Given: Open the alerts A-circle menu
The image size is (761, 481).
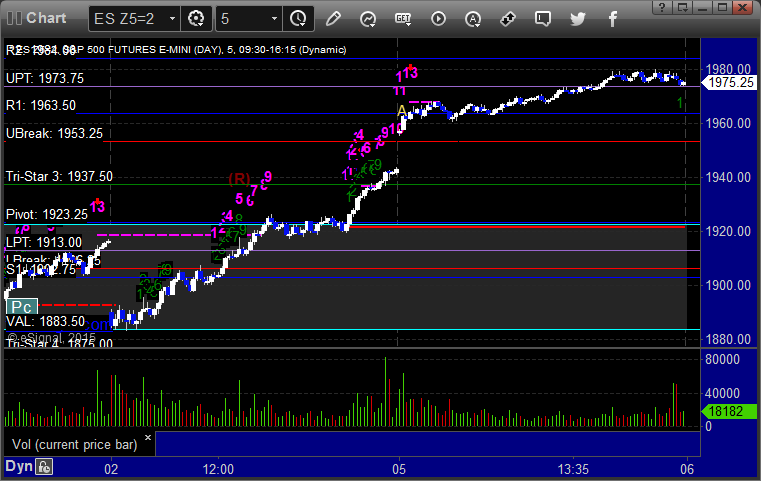Looking at the screenshot, I should 473,19.
